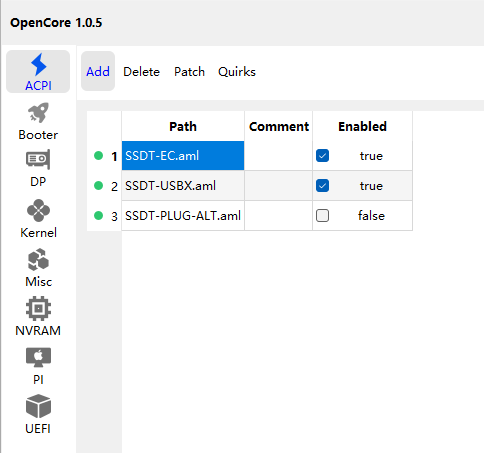Open the Misc section

38,268
